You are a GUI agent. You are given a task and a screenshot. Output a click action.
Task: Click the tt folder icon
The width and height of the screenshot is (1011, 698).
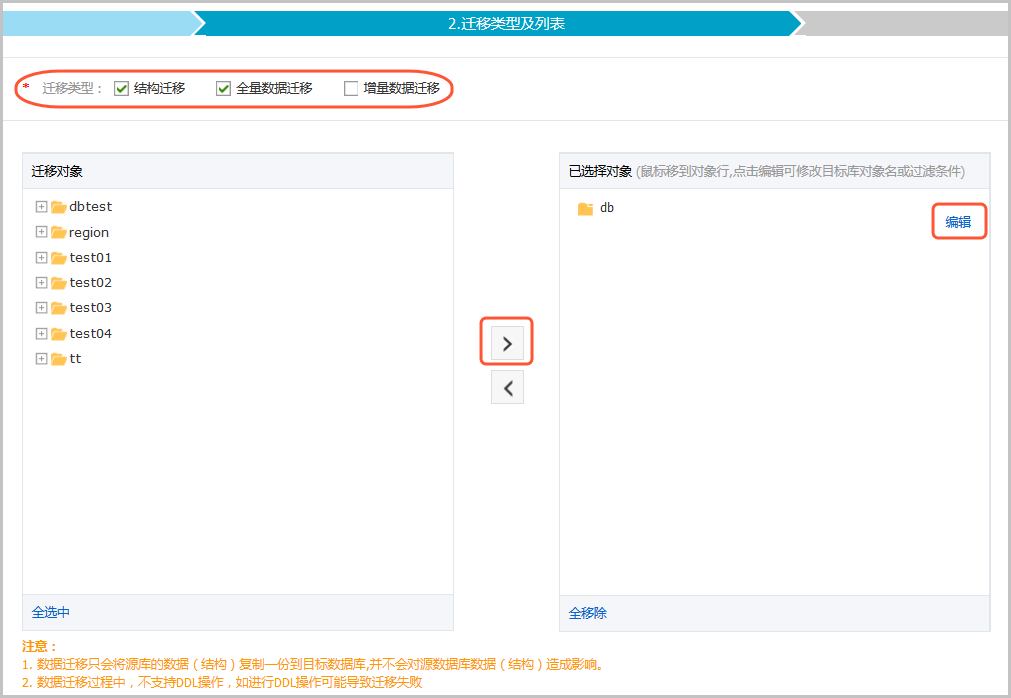tap(59, 359)
